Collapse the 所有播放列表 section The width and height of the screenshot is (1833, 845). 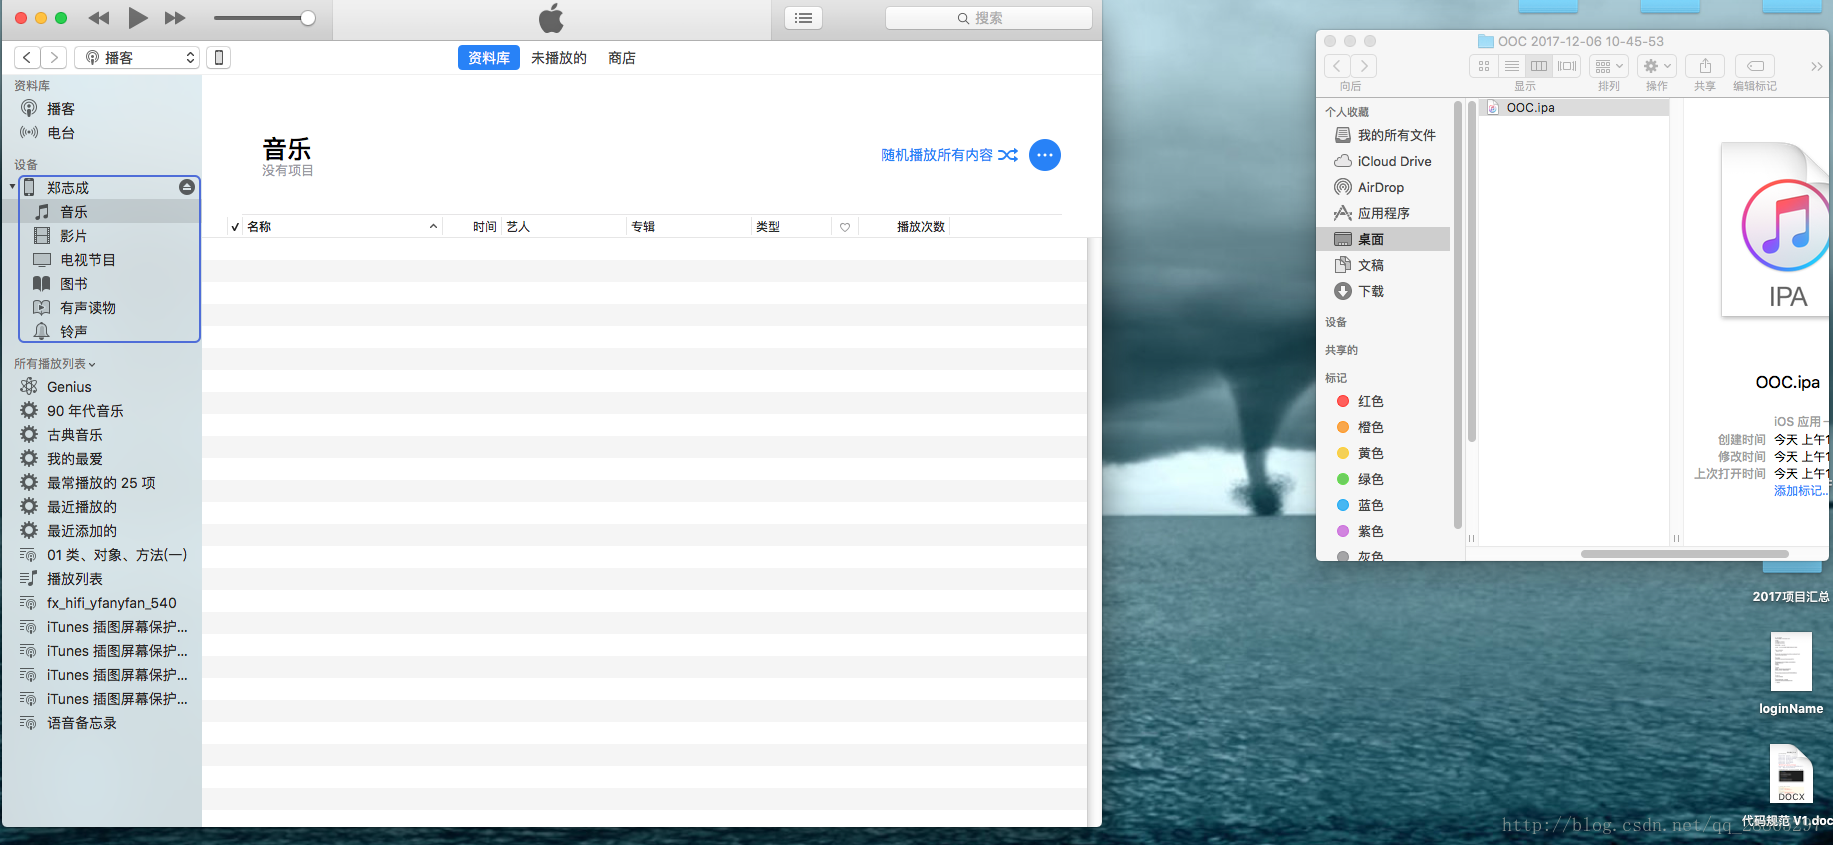[x=55, y=364]
